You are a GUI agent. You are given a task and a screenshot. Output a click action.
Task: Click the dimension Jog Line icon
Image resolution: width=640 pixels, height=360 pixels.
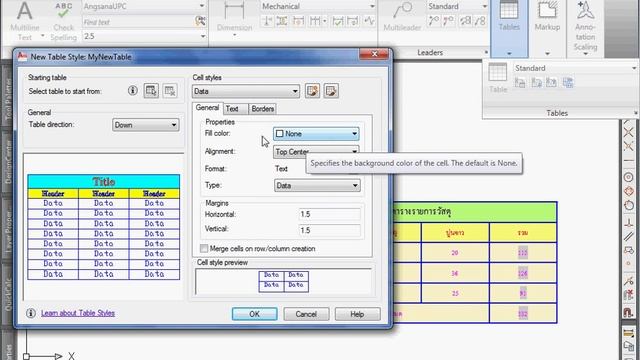coord(369,21)
